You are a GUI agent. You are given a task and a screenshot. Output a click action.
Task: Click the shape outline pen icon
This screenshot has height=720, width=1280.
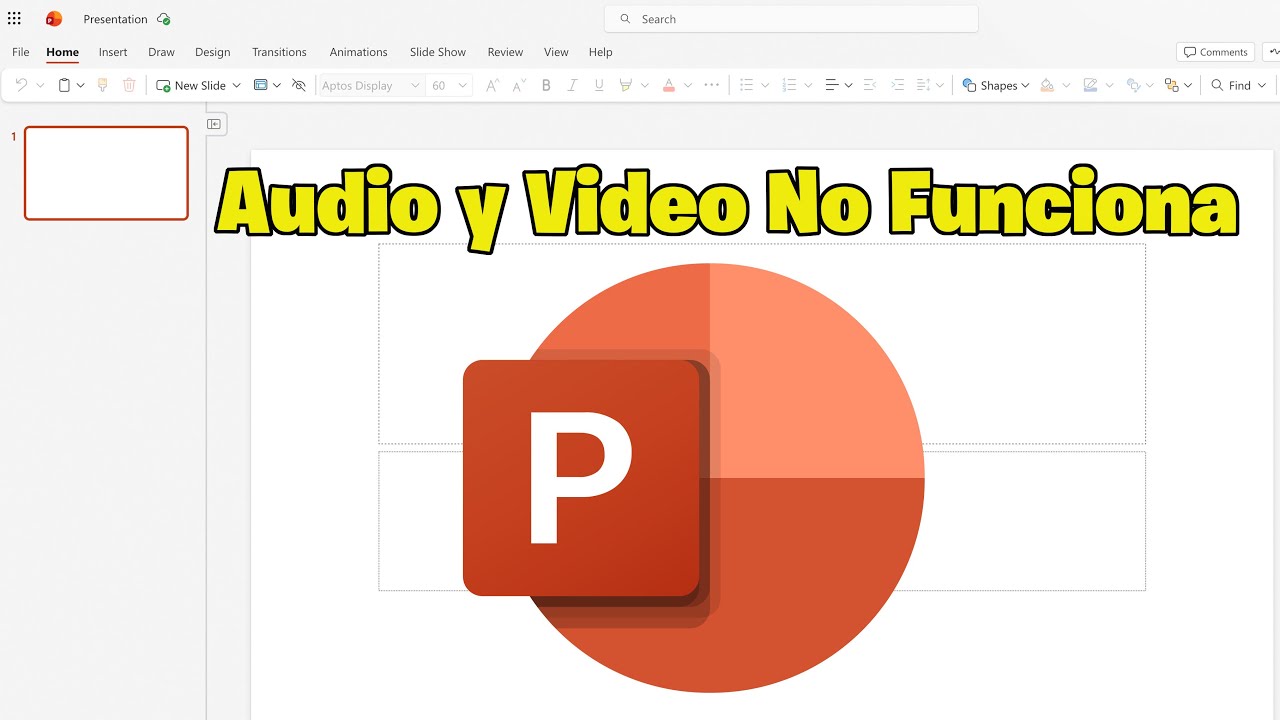1091,85
